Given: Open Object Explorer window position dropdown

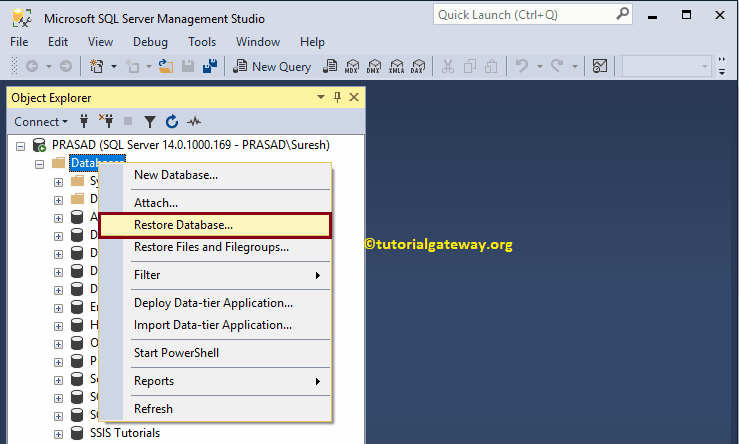Looking at the screenshot, I should (321, 97).
